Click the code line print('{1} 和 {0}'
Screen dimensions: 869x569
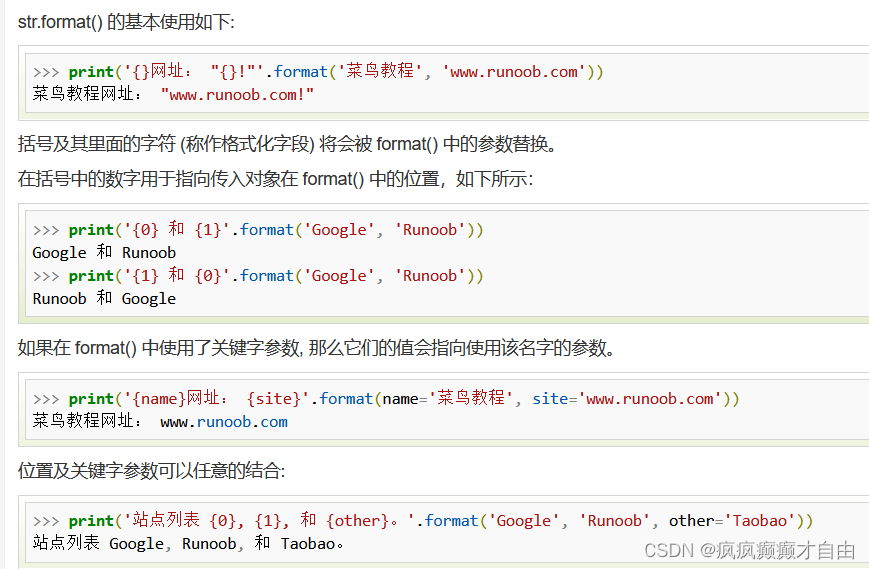pos(258,275)
